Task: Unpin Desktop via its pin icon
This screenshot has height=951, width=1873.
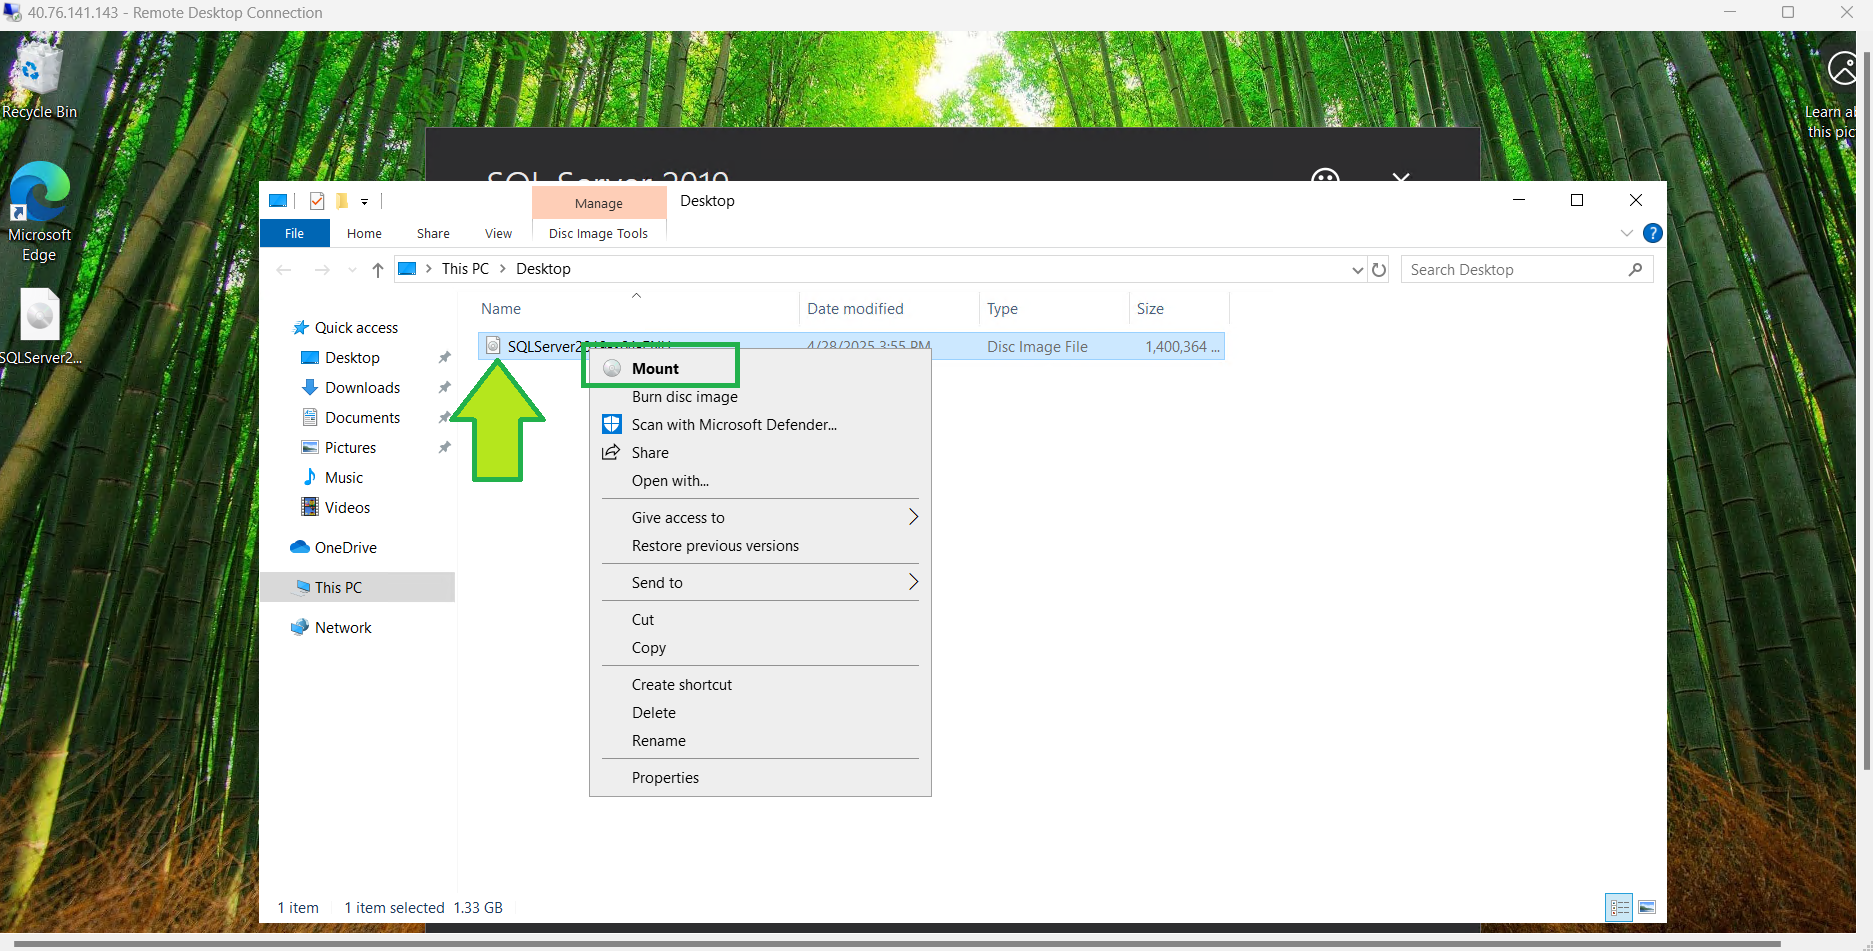Action: (x=444, y=358)
